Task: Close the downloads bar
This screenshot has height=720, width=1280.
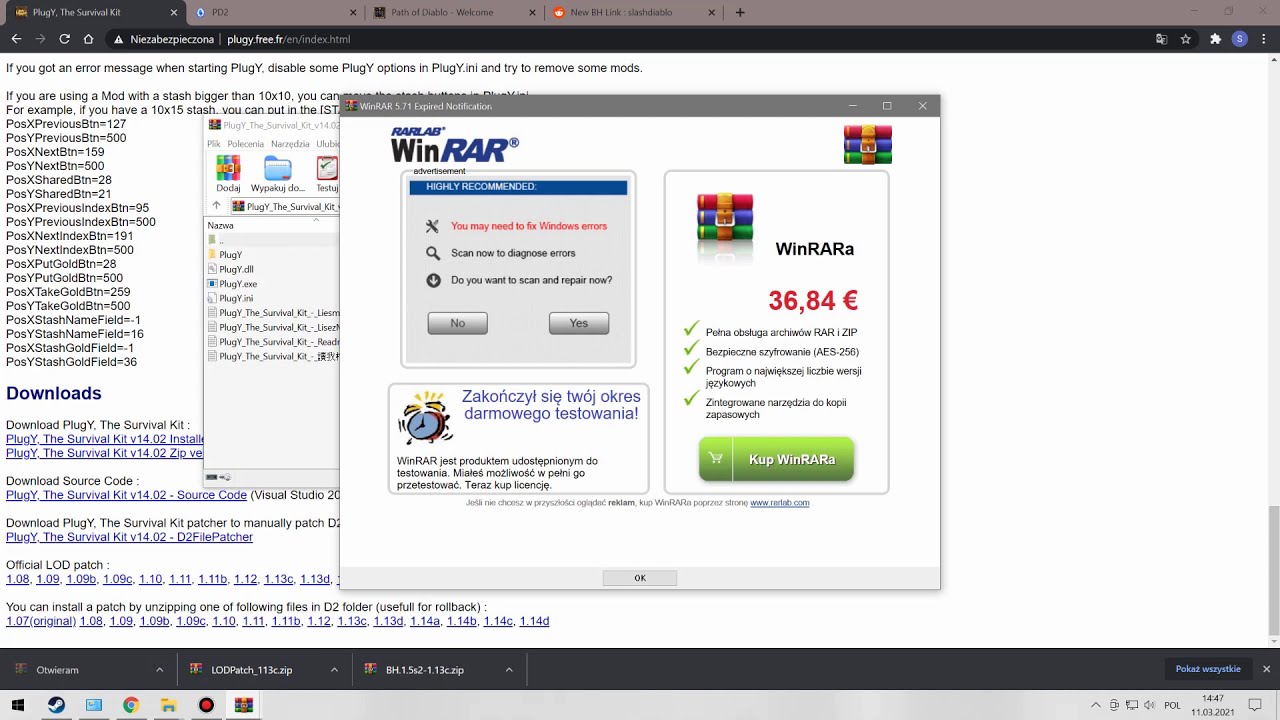Action: coord(1266,669)
